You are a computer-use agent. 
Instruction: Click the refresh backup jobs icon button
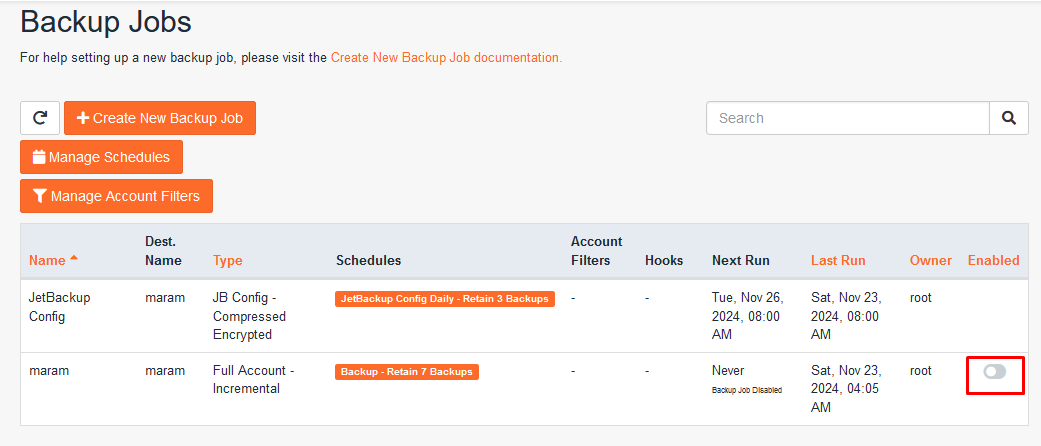[40, 118]
